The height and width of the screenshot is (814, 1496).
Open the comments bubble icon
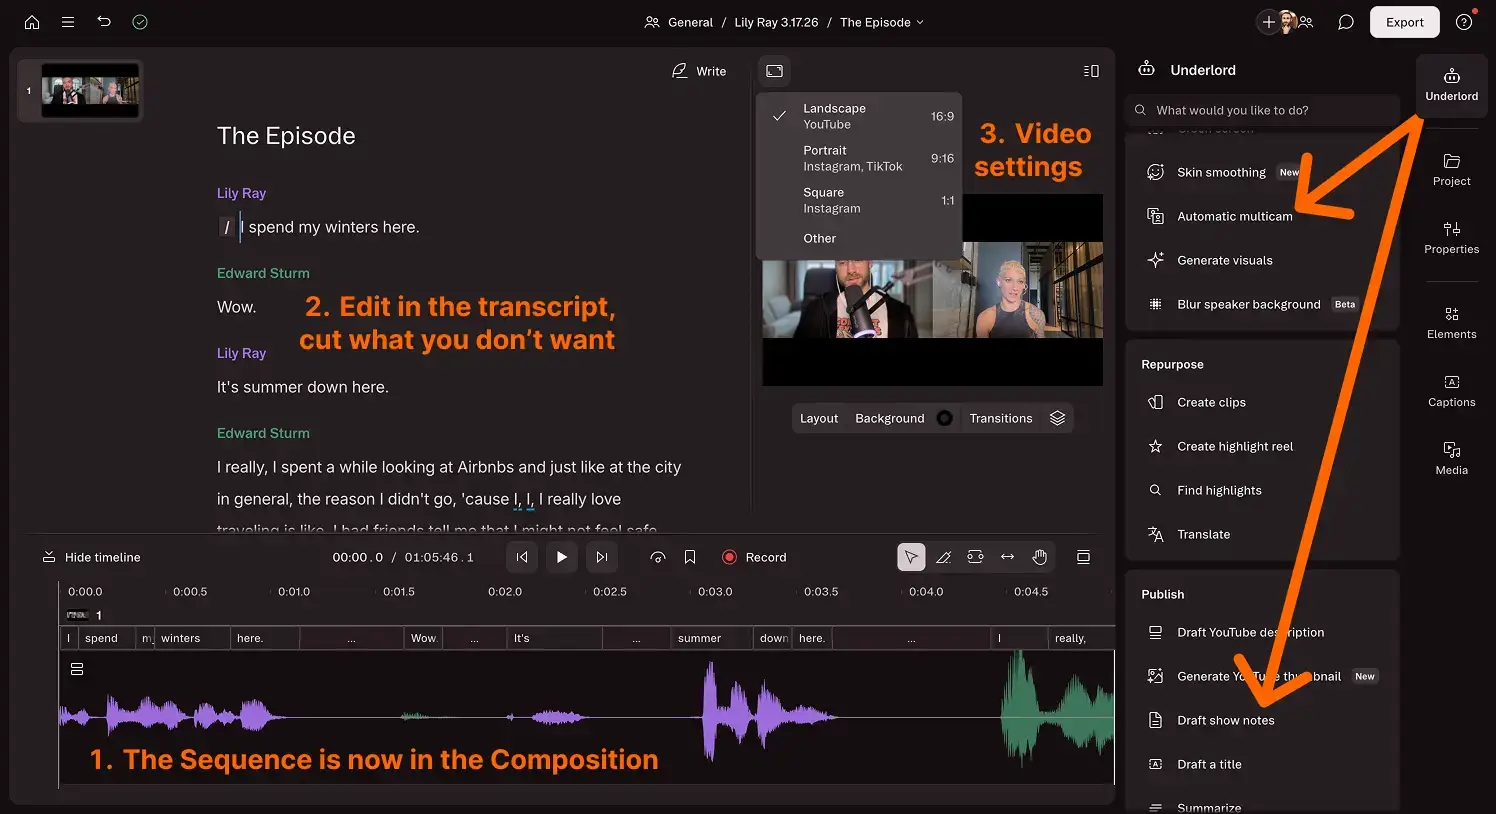(1346, 22)
